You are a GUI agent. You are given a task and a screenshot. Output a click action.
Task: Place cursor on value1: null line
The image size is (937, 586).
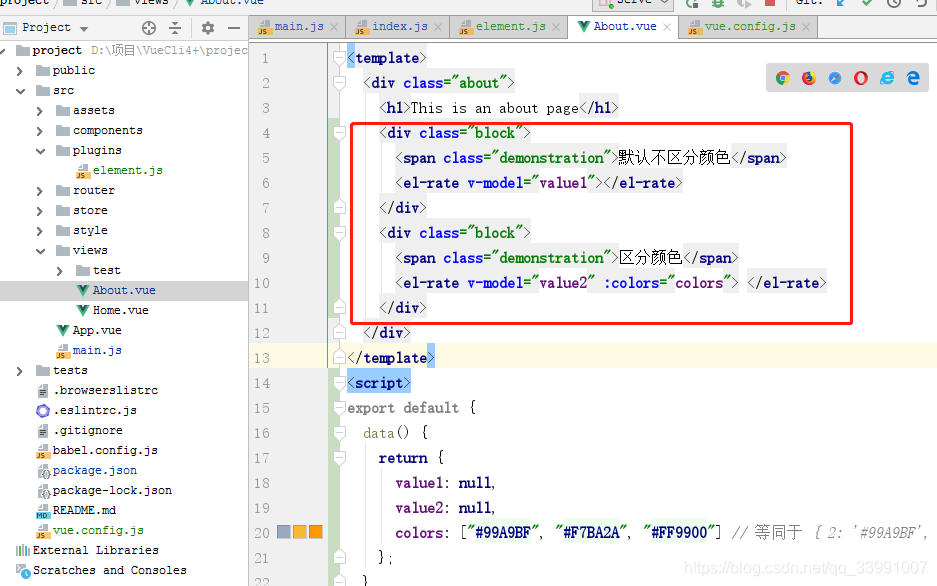pos(445,483)
